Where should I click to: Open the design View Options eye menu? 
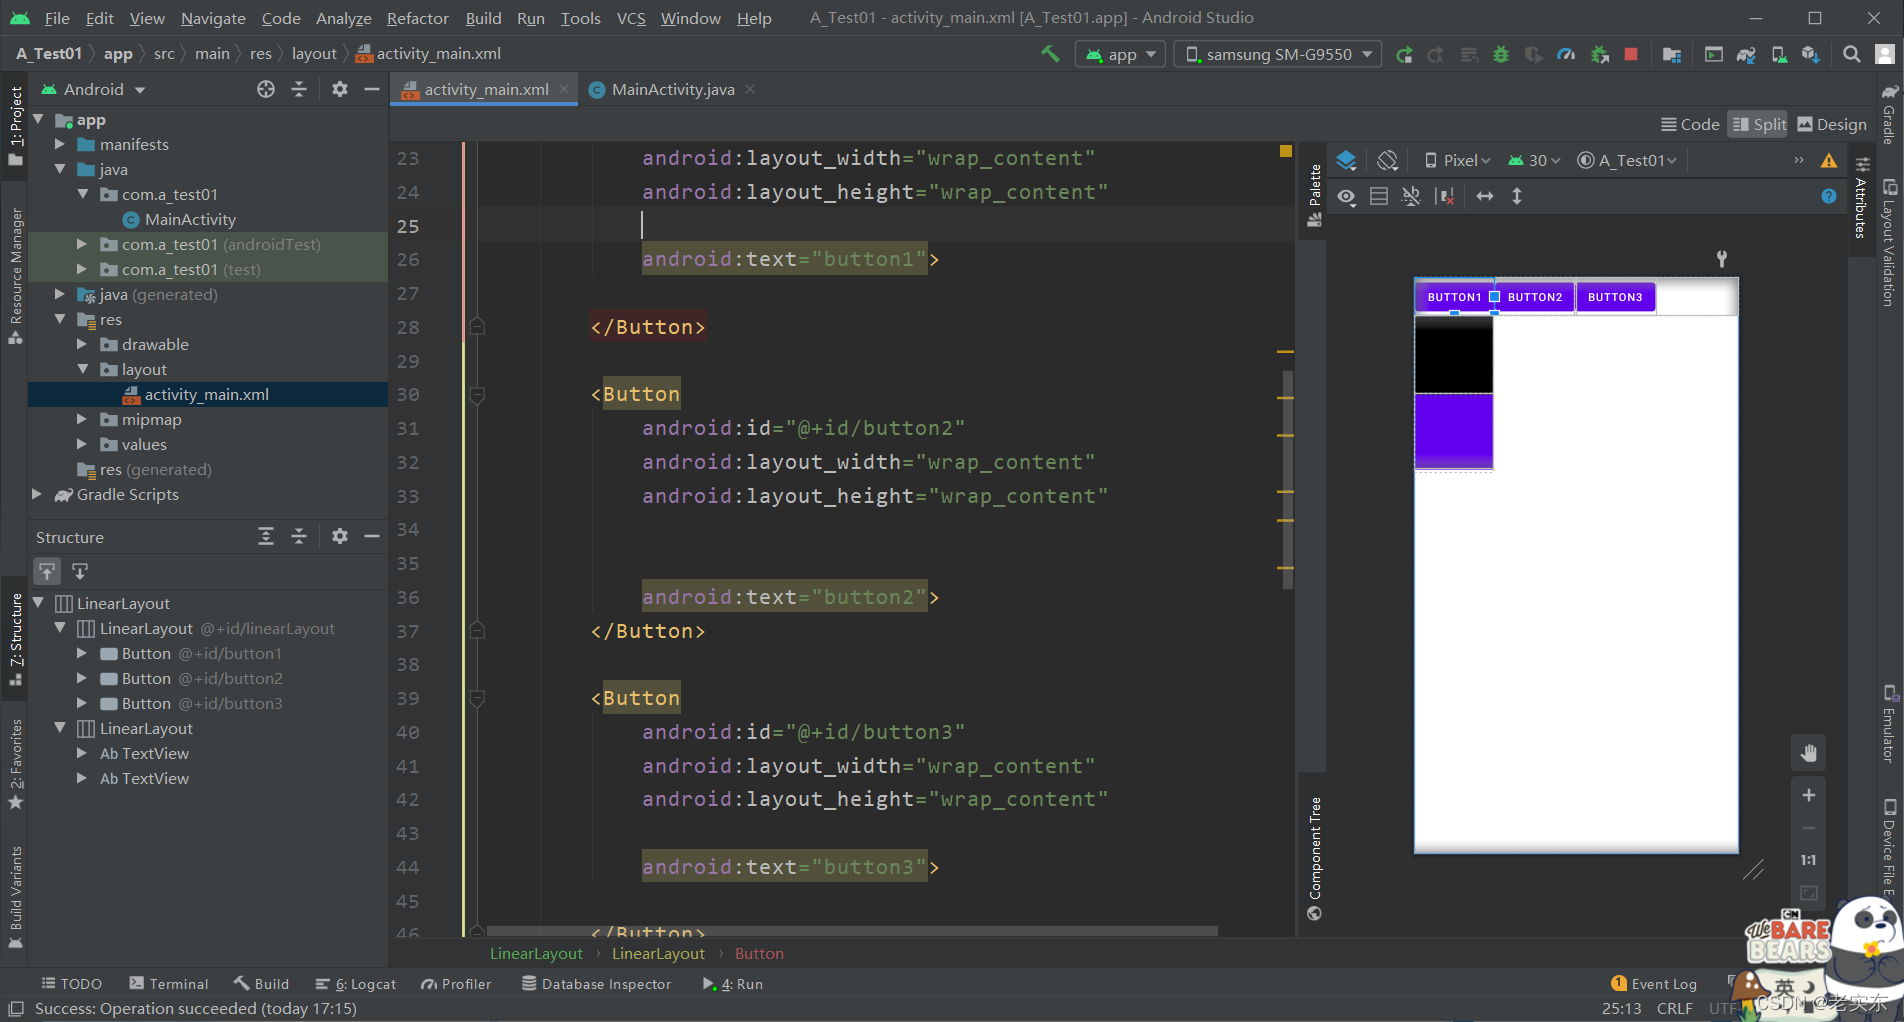tap(1347, 196)
